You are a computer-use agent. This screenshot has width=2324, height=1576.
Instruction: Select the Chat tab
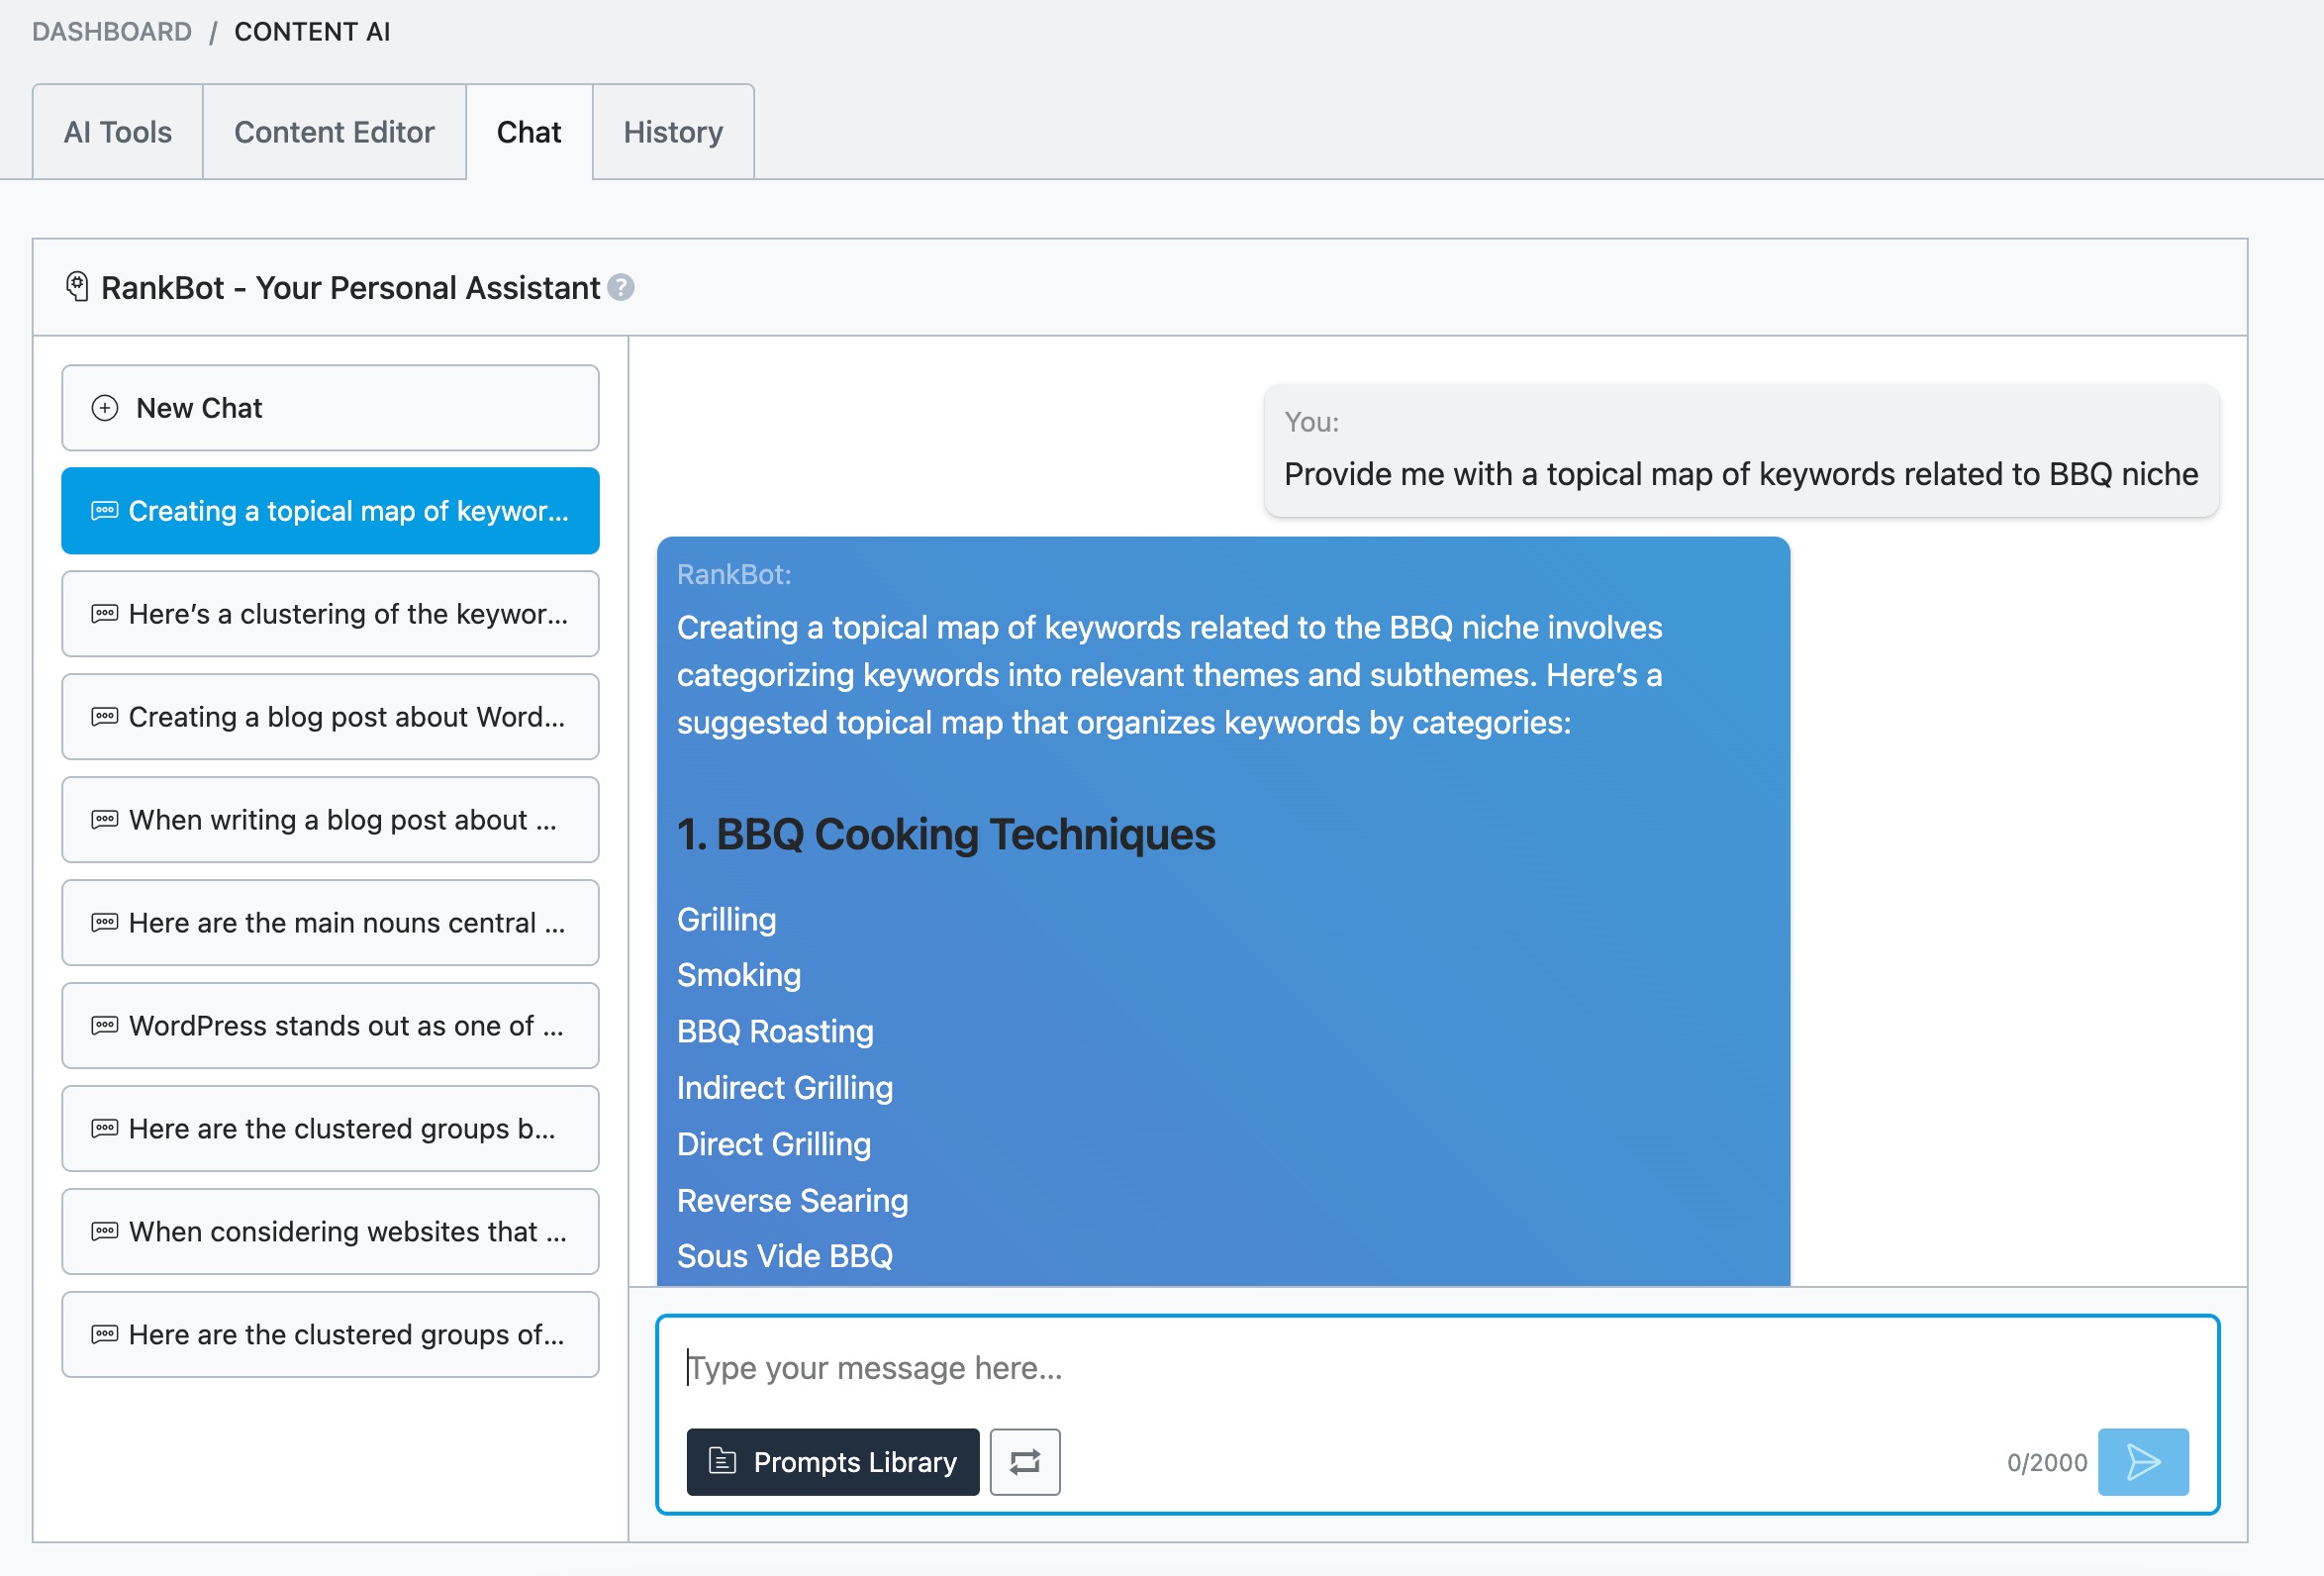click(528, 132)
